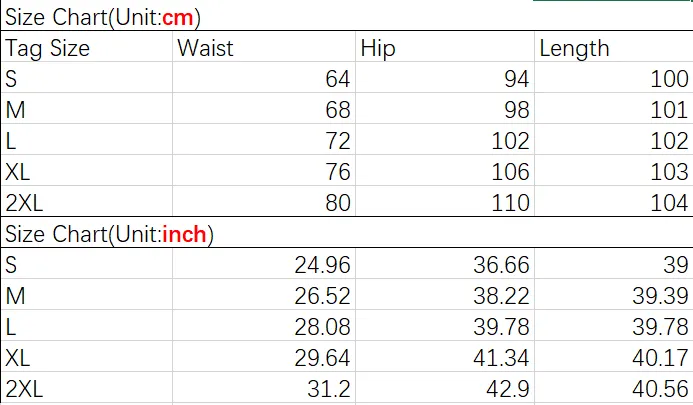This screenshot has width=693, height=405.
Task: Select the cell with hip value 98
Action: click(x=445, y=108)
